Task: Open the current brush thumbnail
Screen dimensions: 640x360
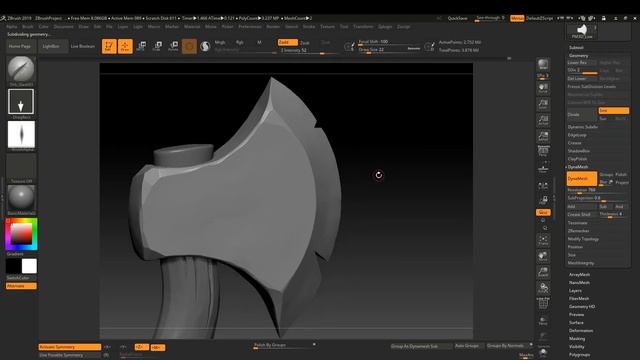Action: pyautogui.click(x=21, y=69)
